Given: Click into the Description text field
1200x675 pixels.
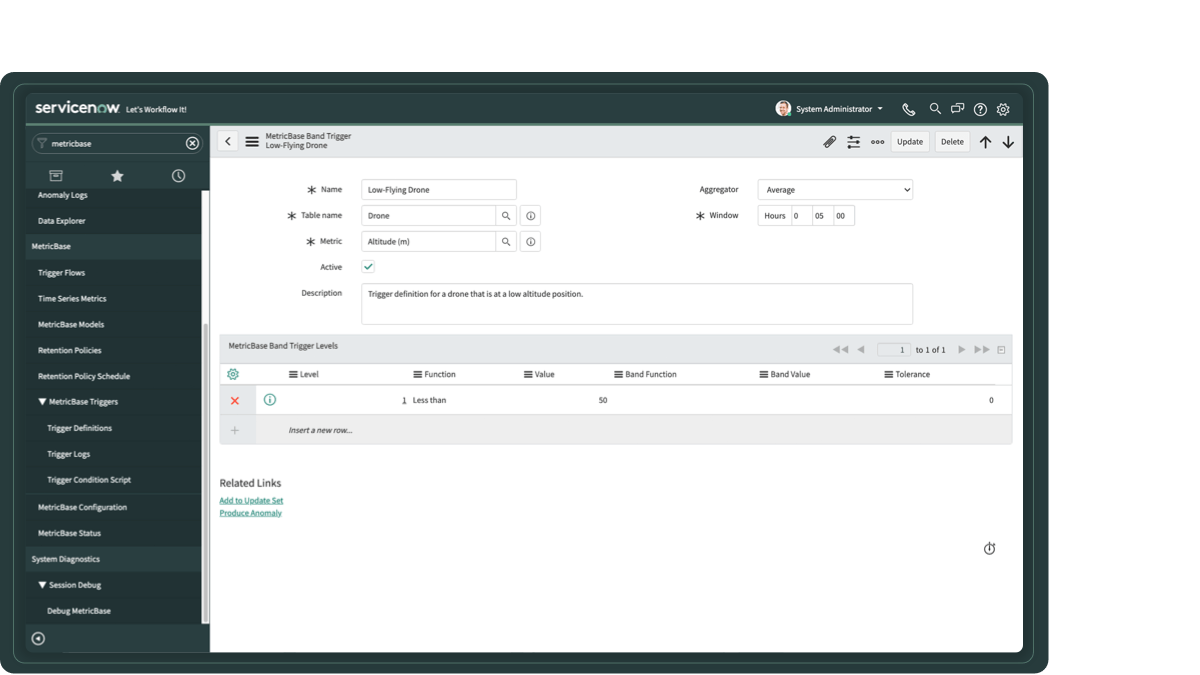Looking at the screenshot, I should (x=636, y=304).
